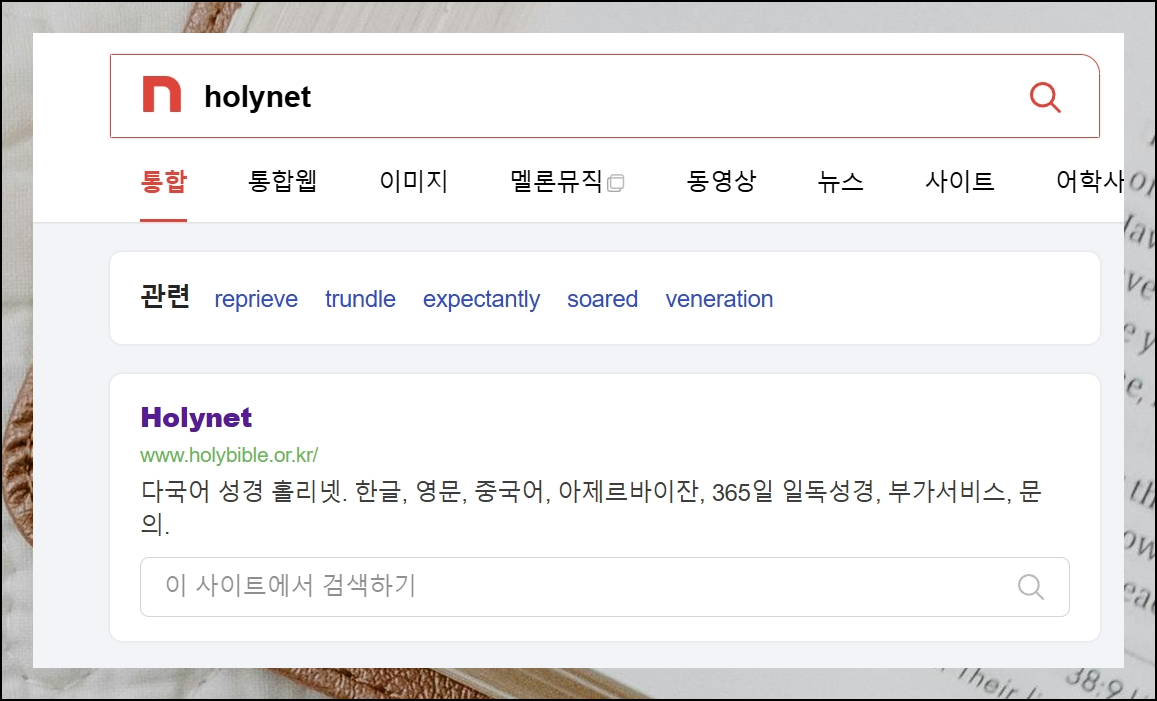Image resolution: width=1157 pixels, height=701 pixels.
Task: Click the red Nate logo icon
Action: [x=162, y=94]
